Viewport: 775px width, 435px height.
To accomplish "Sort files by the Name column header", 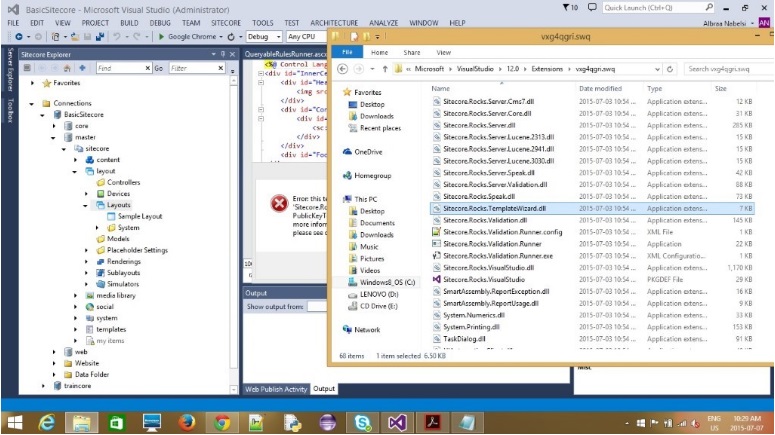I will tap(440, 88).
